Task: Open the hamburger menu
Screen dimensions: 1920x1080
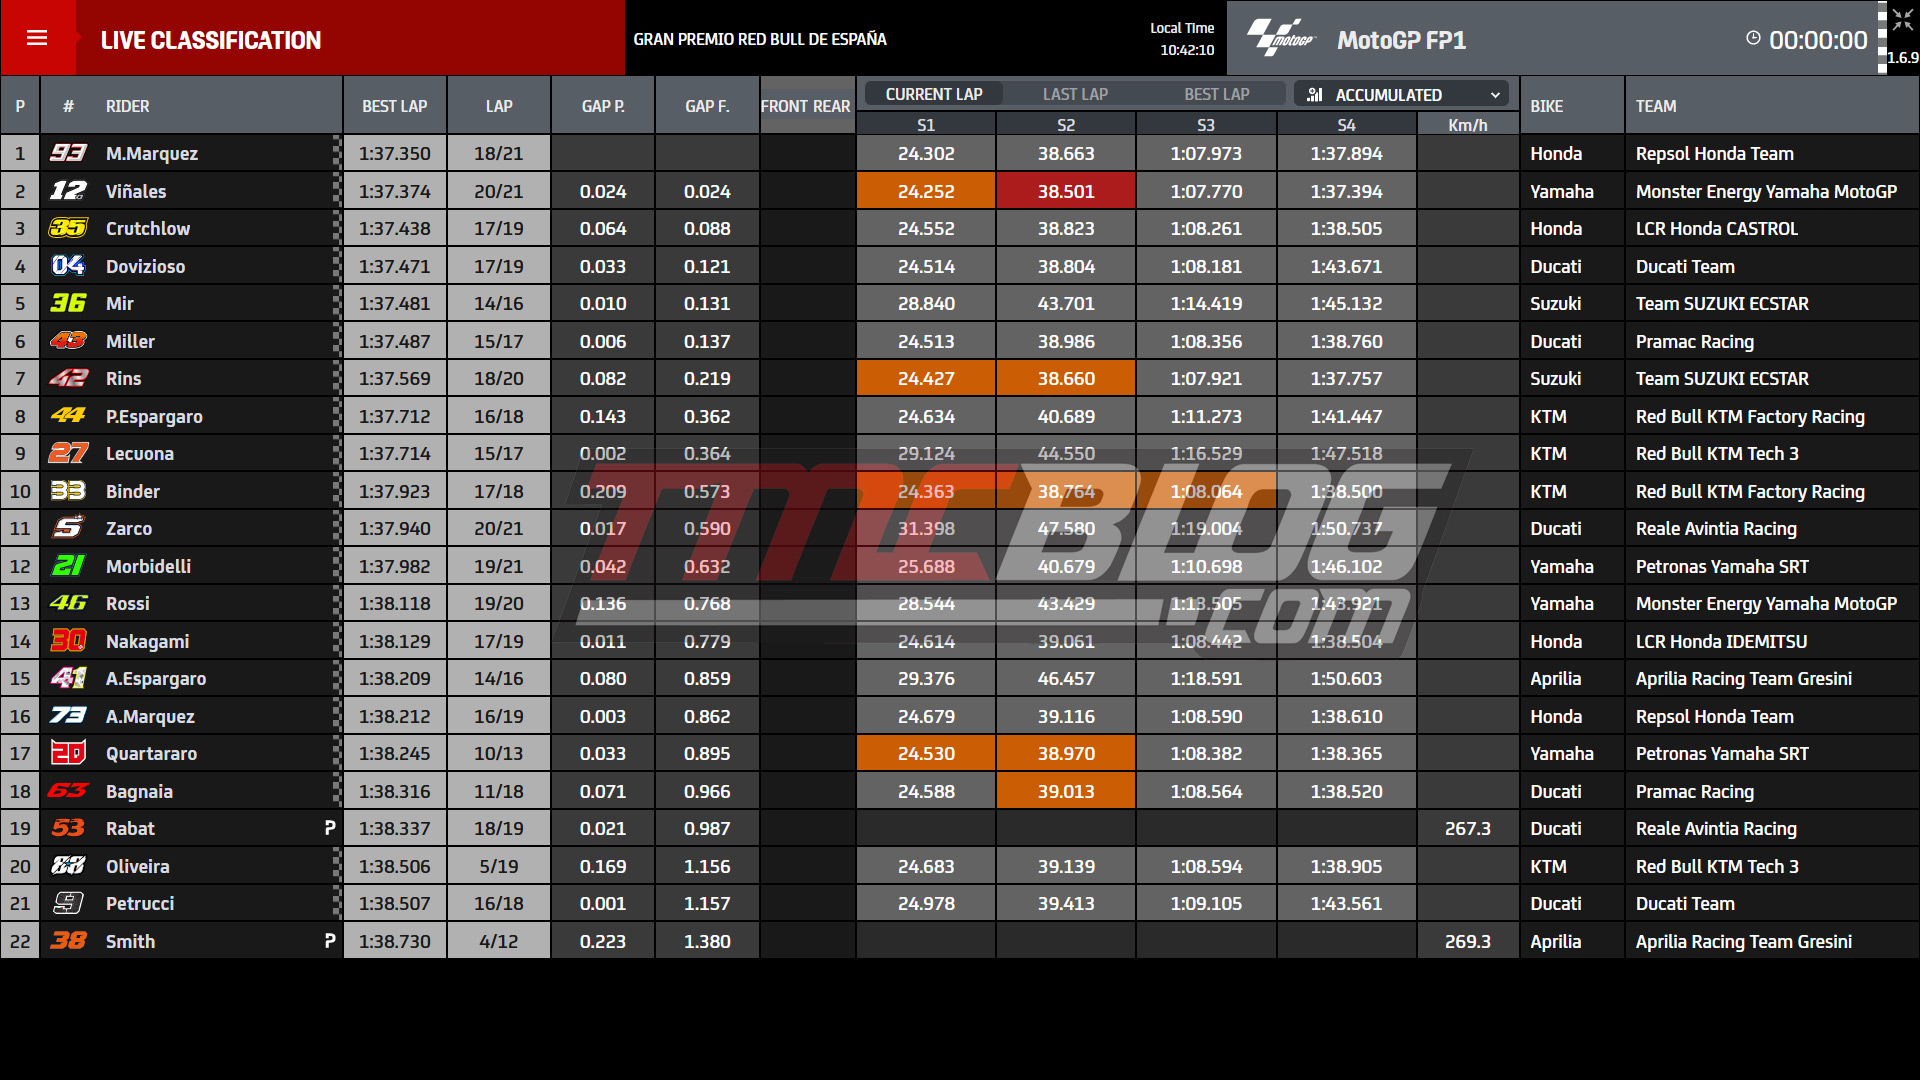Action: (x=37, y=38)
